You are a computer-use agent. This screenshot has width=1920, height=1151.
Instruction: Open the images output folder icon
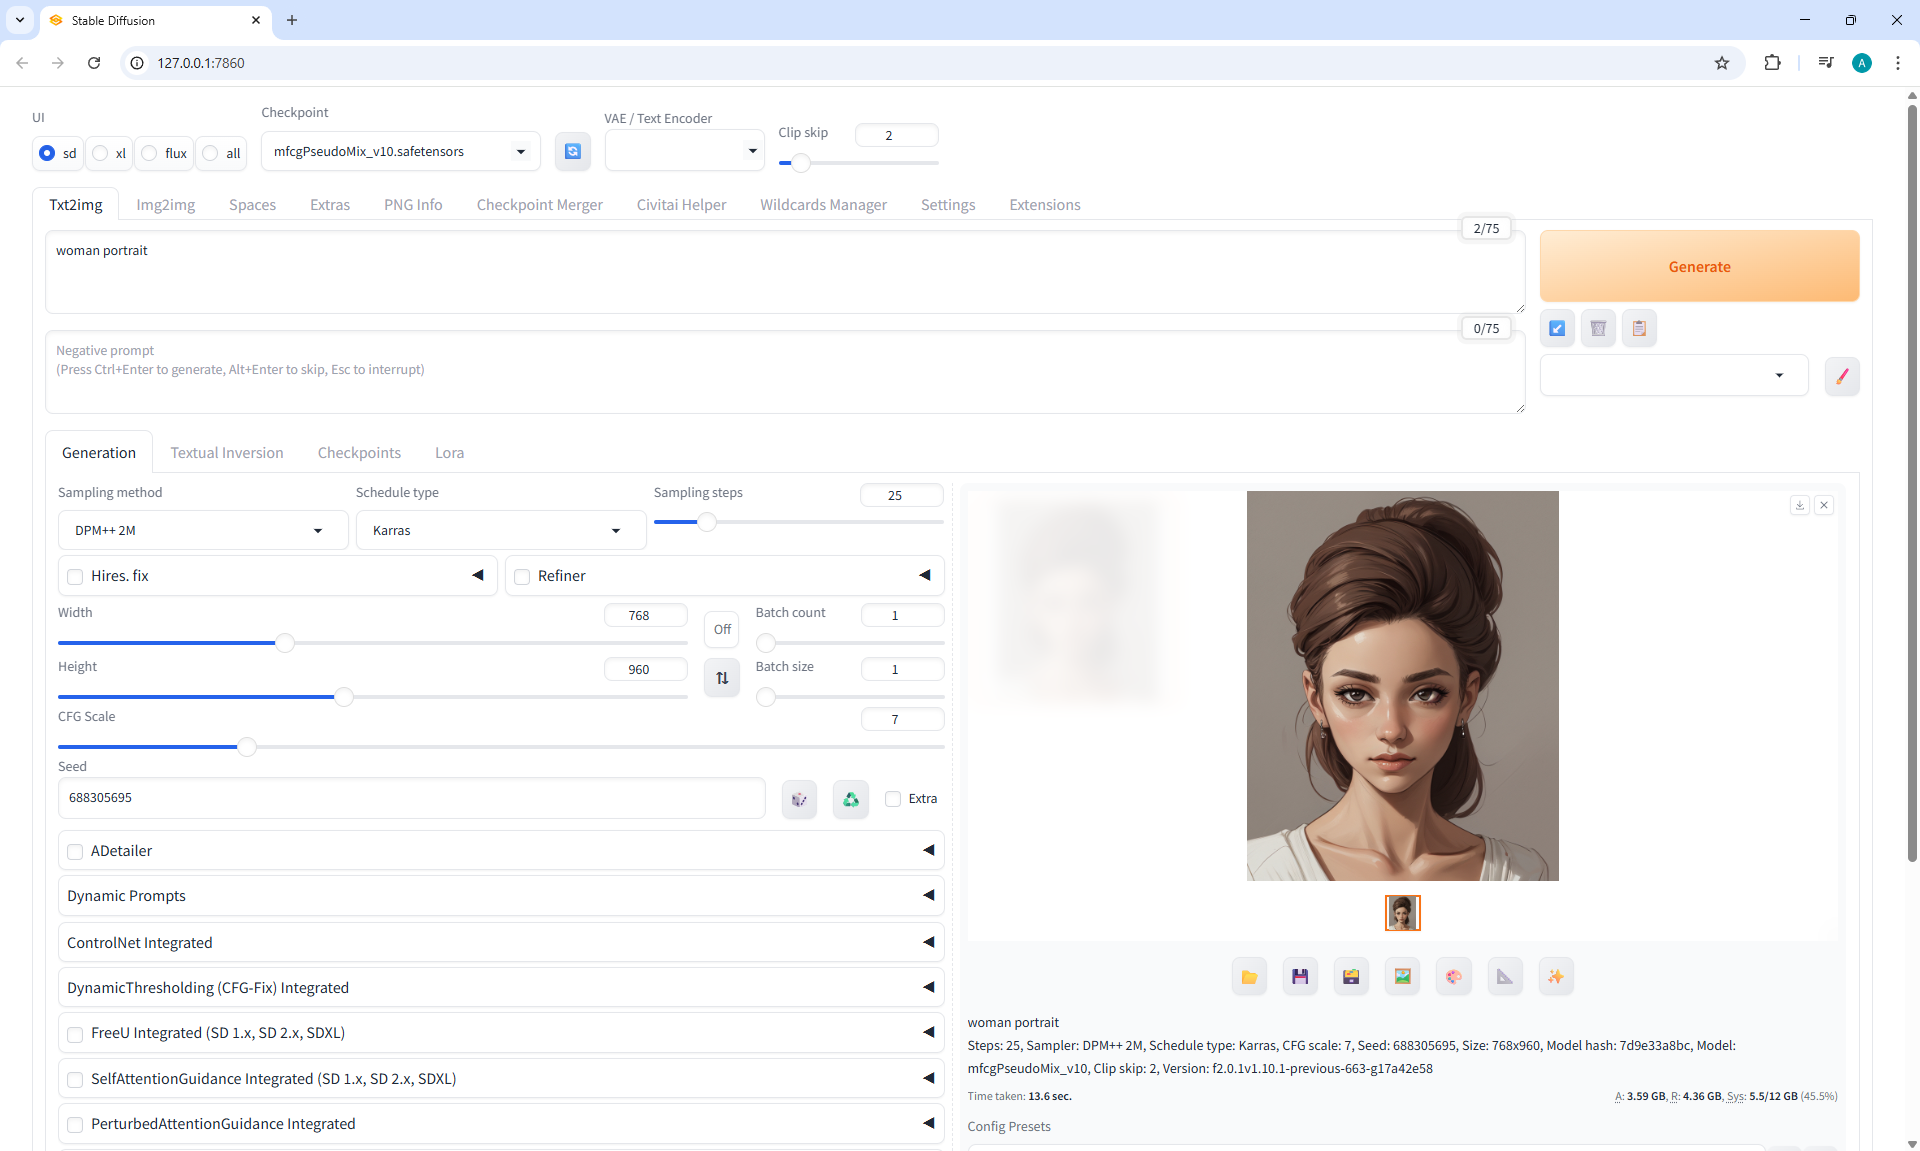click(1249, 977)
